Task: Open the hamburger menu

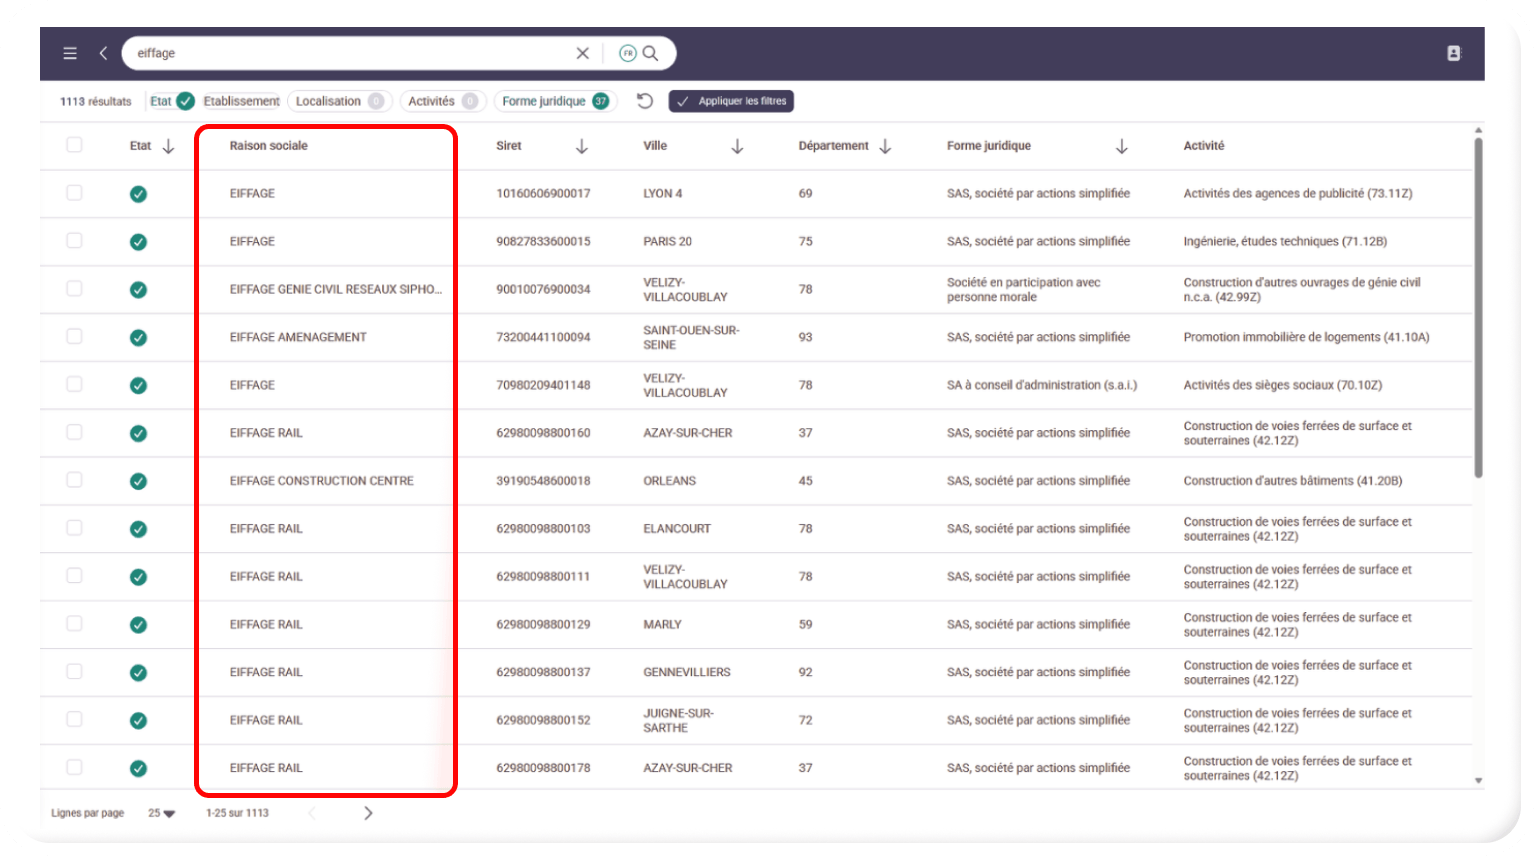Action: point(70,53)
